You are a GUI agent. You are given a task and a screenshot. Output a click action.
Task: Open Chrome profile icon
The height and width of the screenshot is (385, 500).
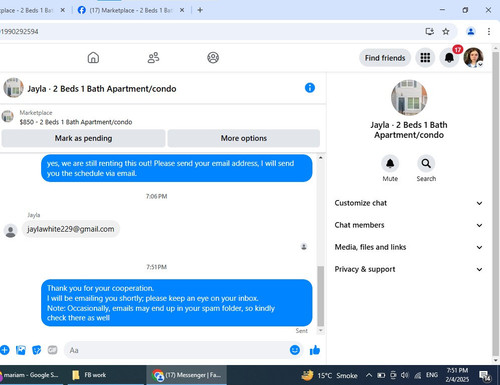pyautogui.click(x=471, y=32)
